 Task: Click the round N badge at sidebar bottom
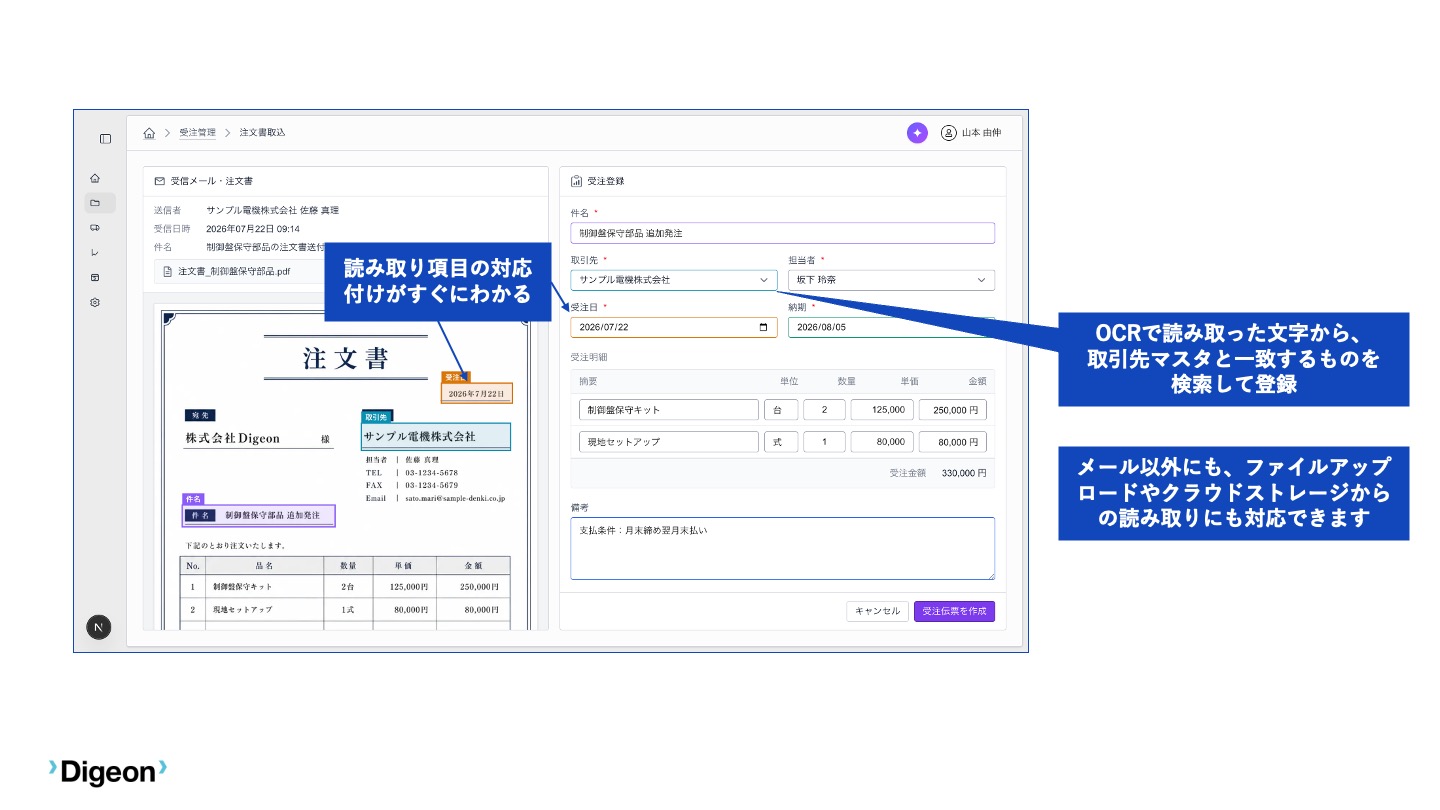coord(98,627)
